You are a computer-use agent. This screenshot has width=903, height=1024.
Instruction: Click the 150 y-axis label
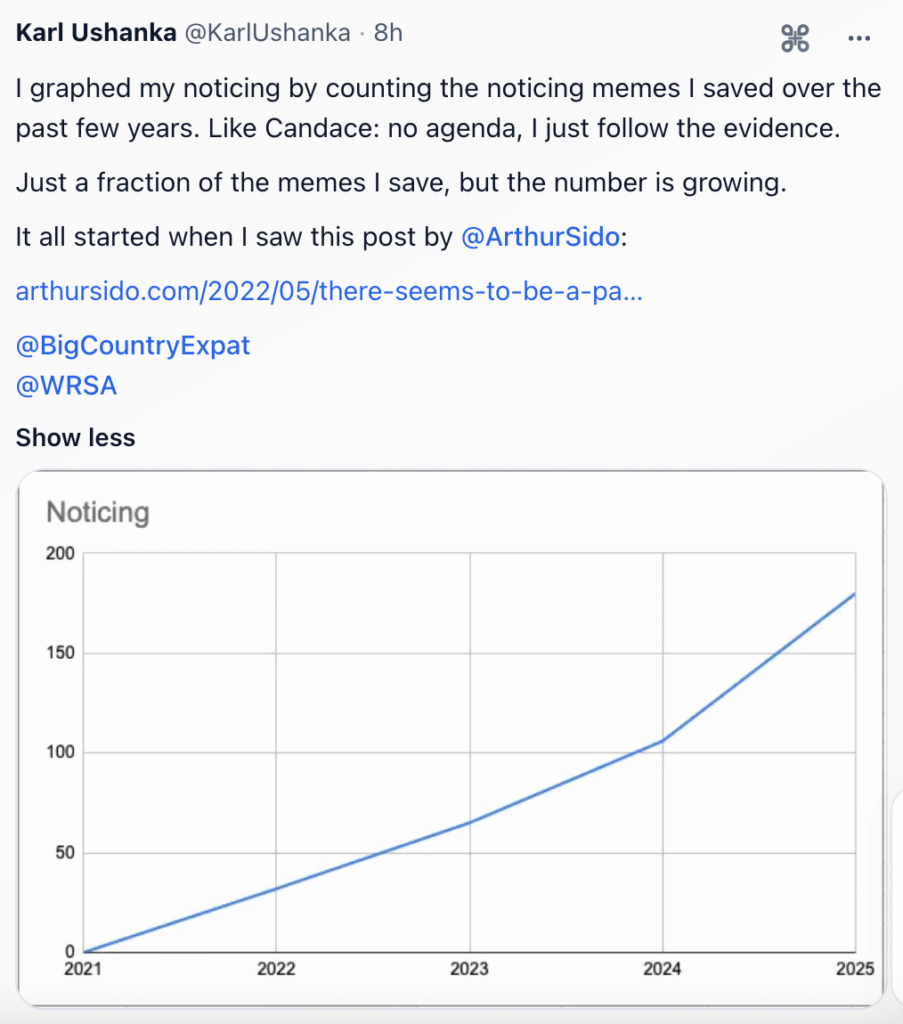(x=62, y=653)
